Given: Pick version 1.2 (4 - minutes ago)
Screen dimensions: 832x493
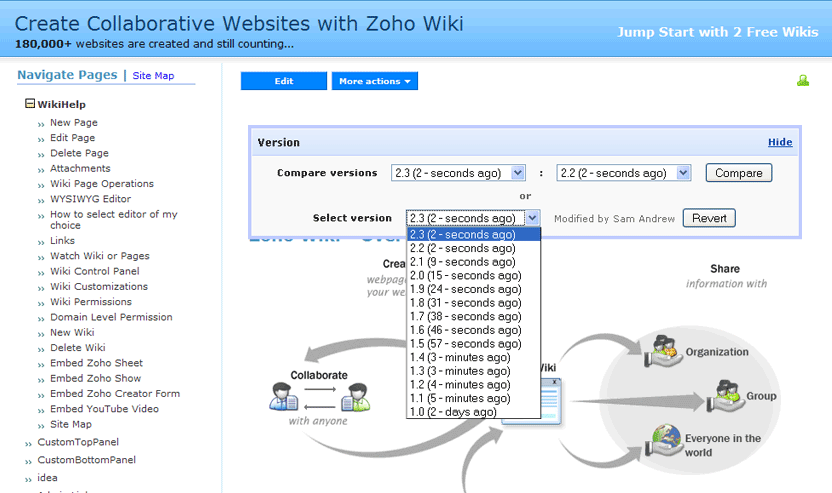Looking at the screenshot, I should pyautogui.click(x=473, y=385).
